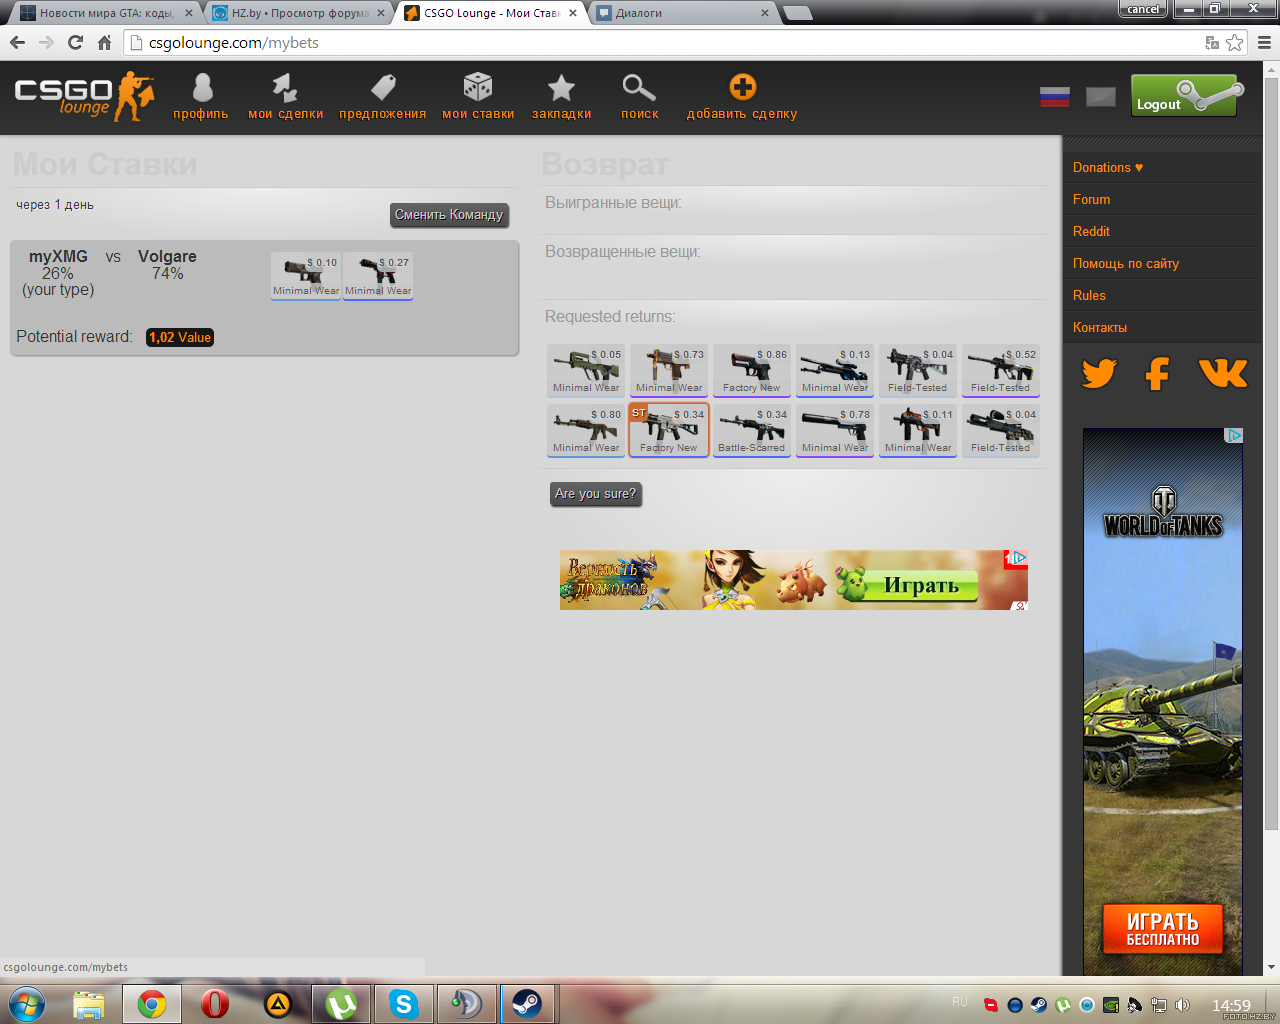Screen dimensions: 1280x1024
Task: Confirm with the Are you sure? button
Action: click(x=595, y=494)
